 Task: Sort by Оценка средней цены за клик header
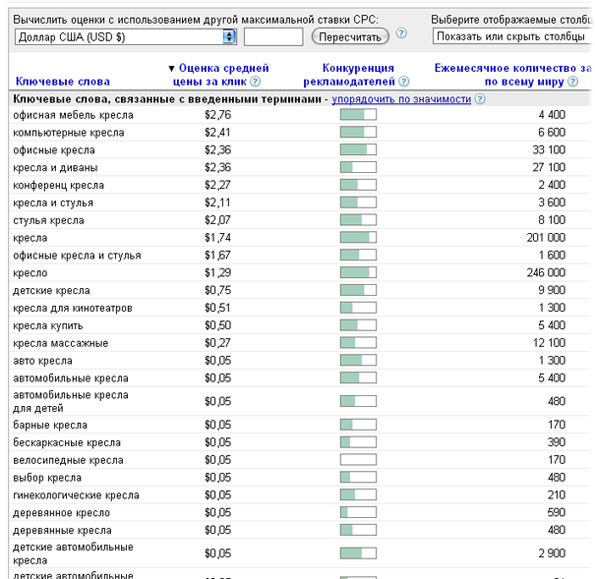coord(220,75)
